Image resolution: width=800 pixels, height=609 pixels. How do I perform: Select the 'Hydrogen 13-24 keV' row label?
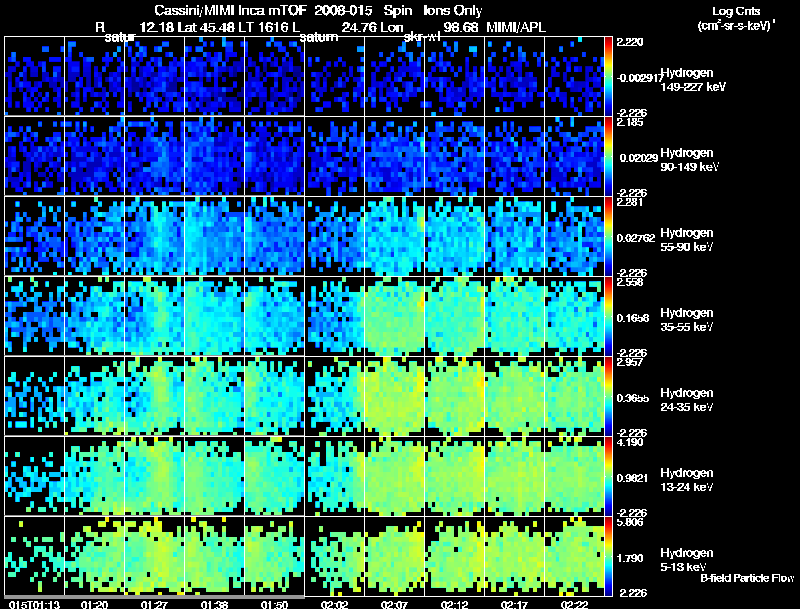tap(687, 480)
